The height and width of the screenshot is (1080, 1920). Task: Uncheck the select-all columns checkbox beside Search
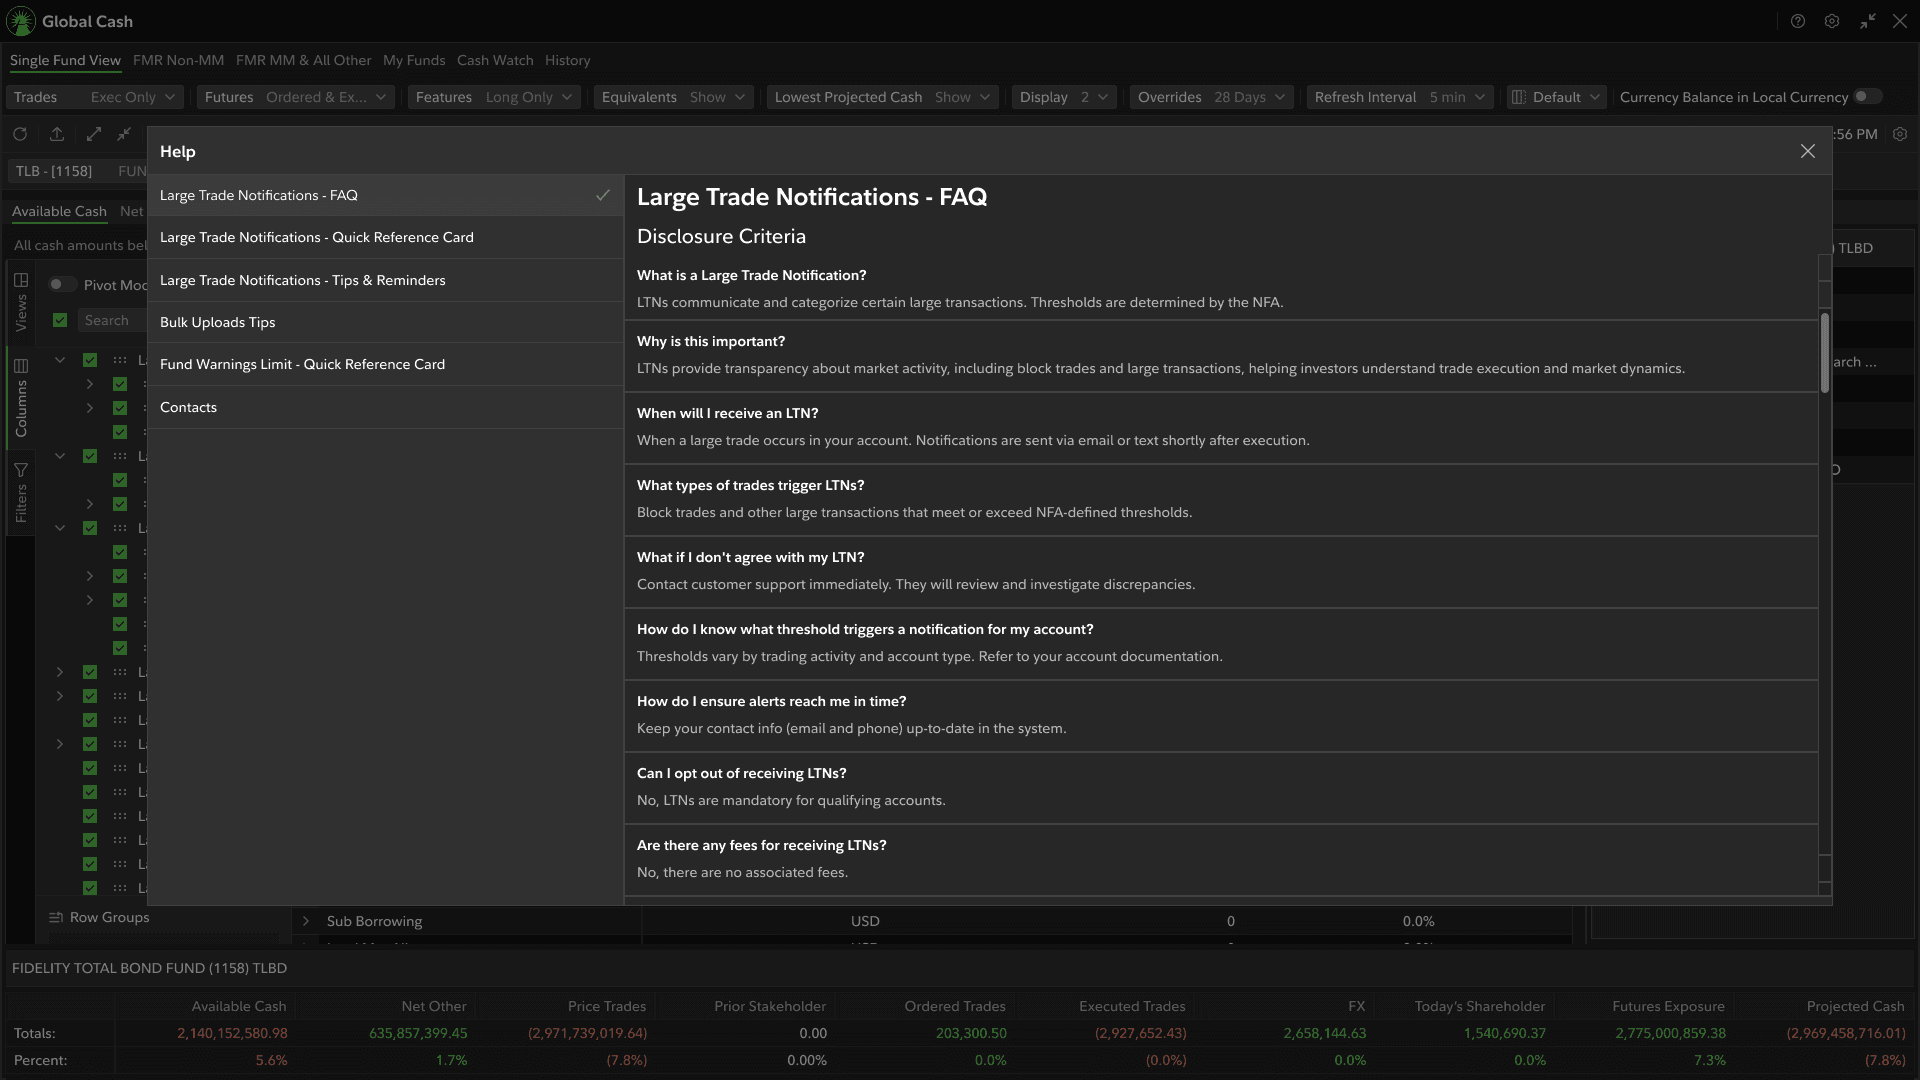point(60,320)
